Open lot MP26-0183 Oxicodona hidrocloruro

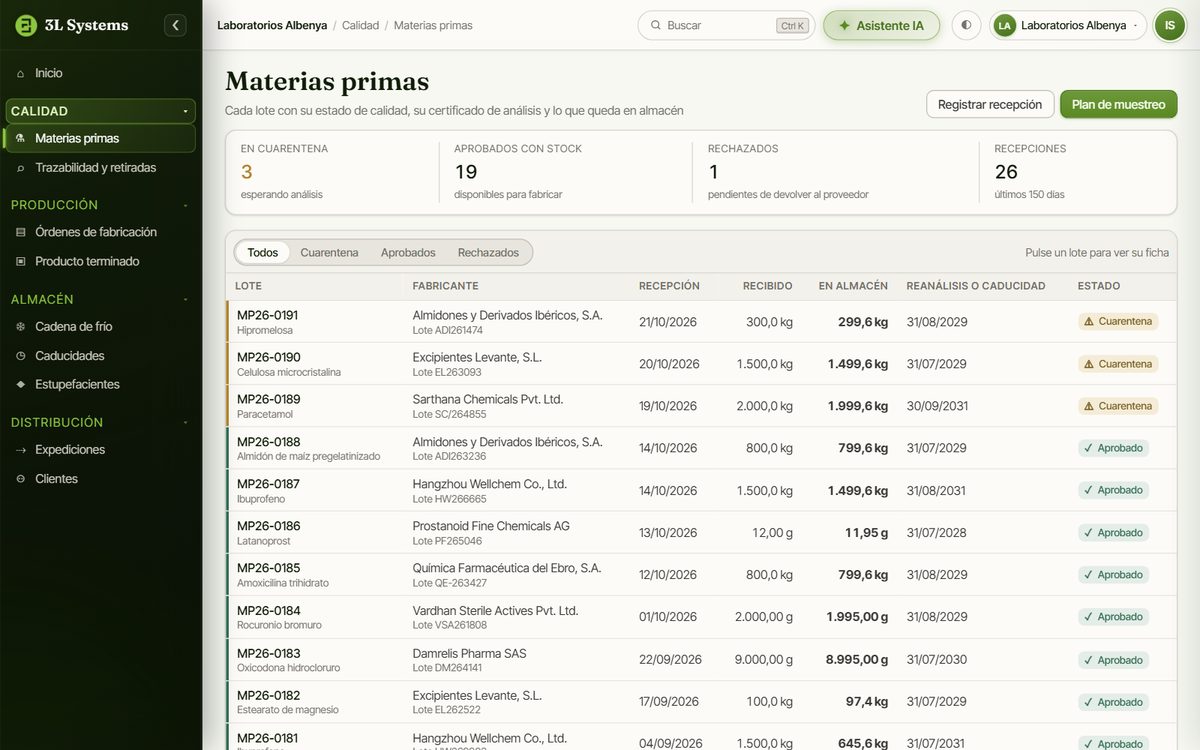tap(701, 660)
